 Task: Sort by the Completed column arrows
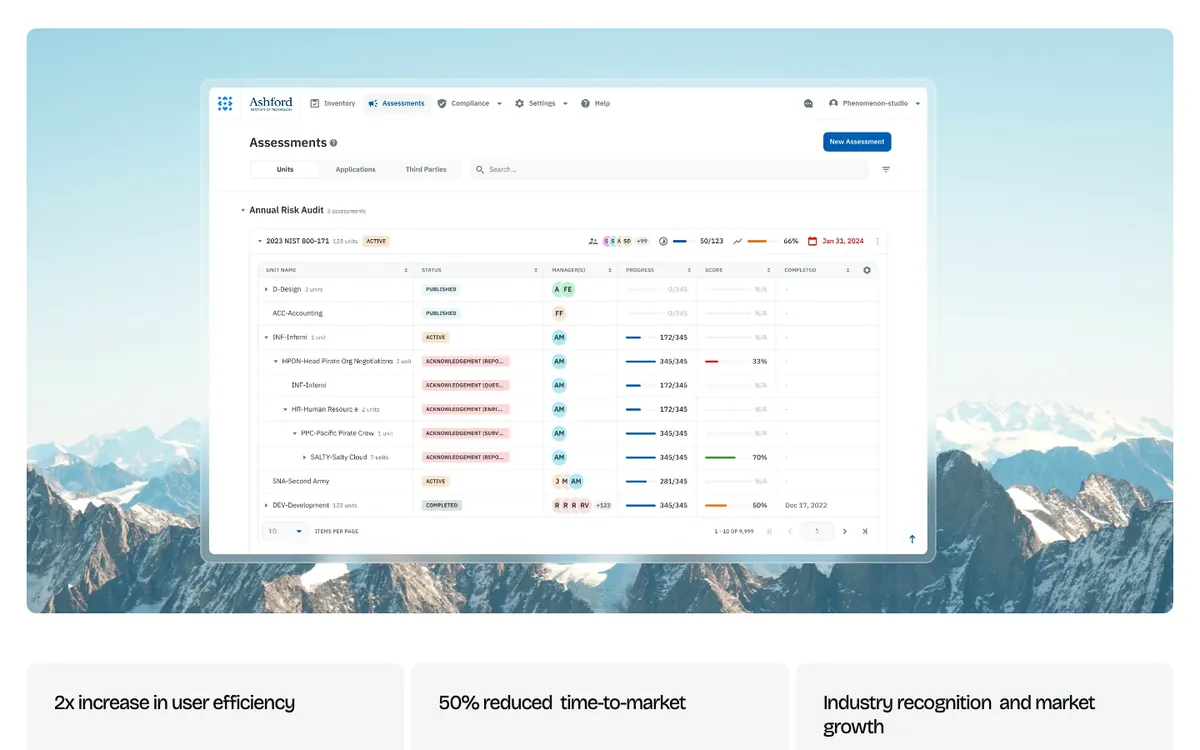coord(848,270)
